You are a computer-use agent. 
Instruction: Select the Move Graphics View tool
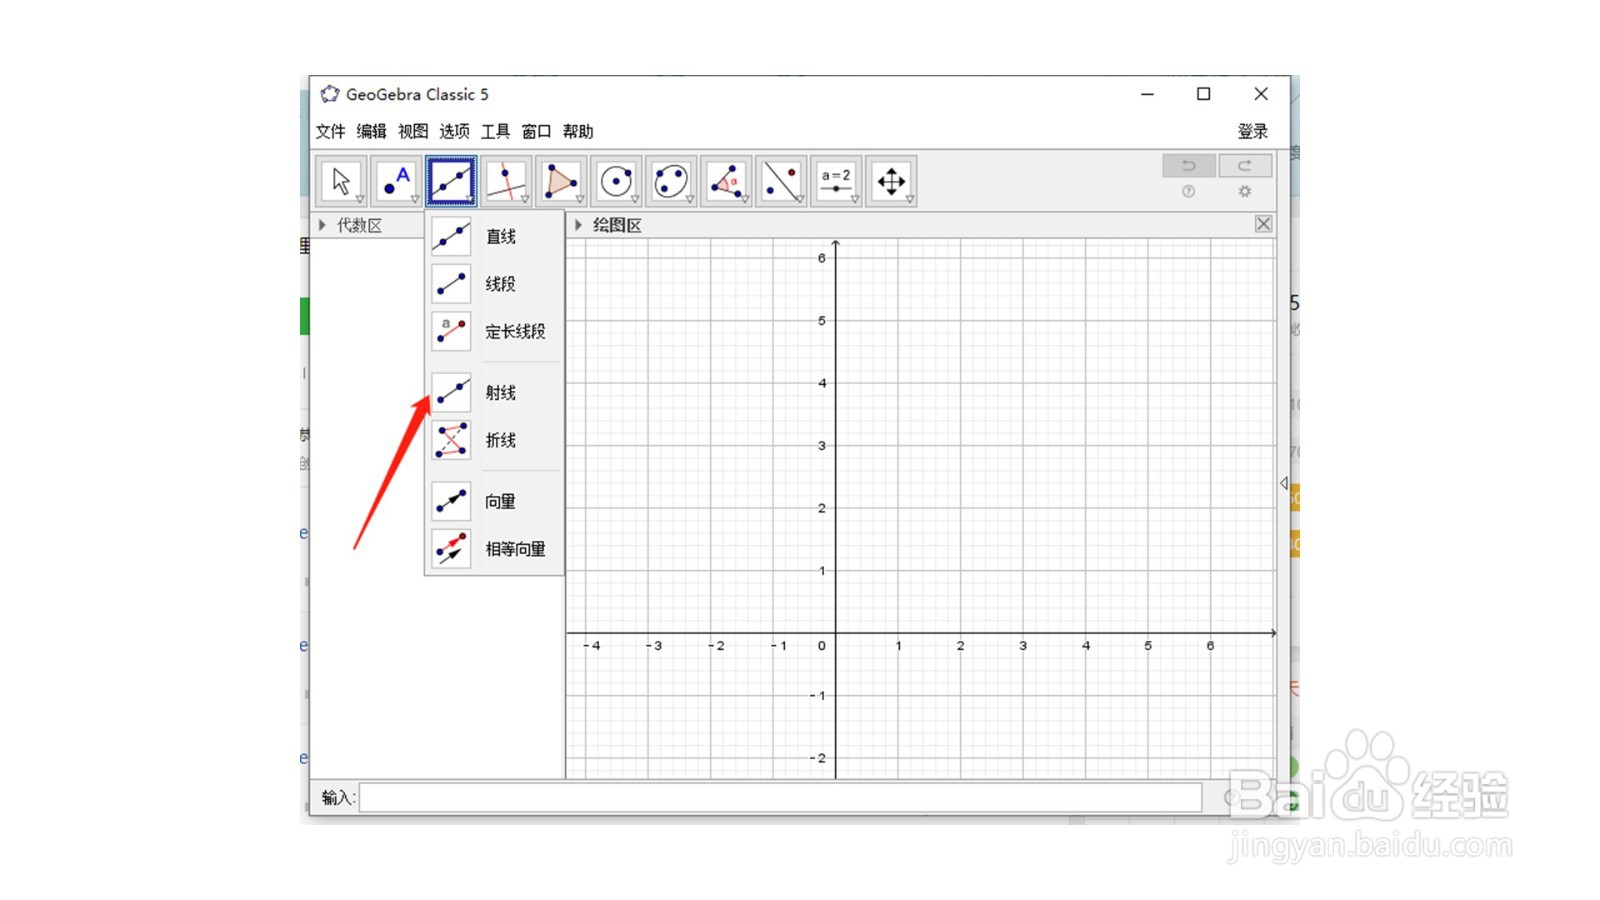click(891, 181)
